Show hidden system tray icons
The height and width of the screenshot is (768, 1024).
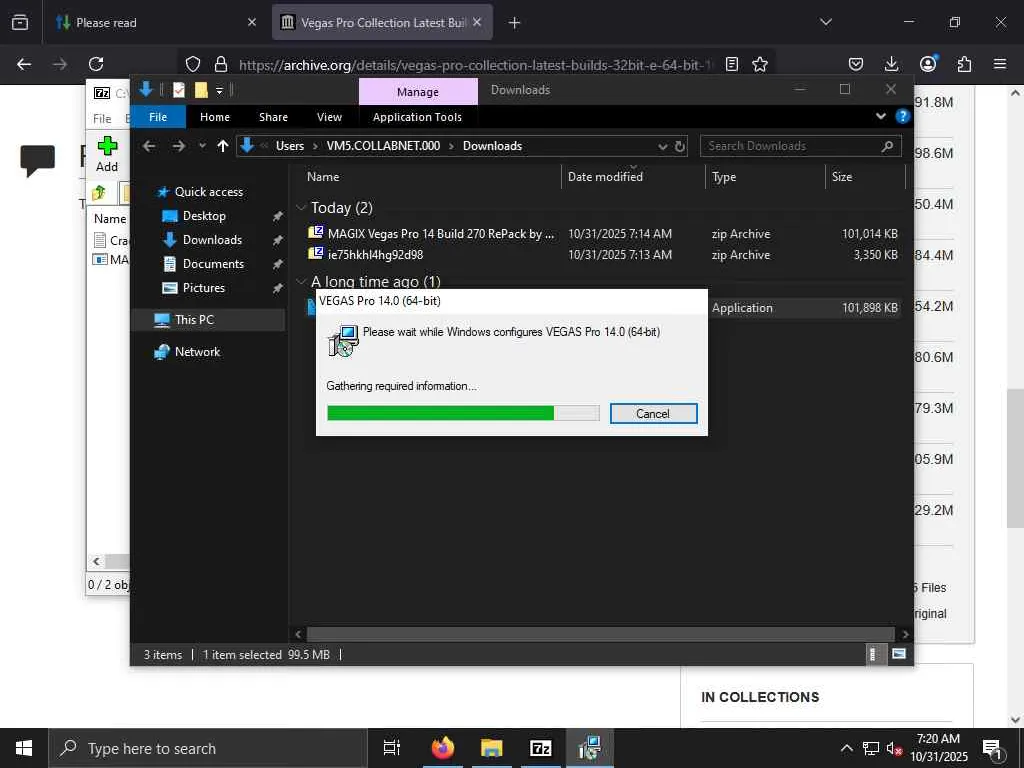[x=846, y=748]
